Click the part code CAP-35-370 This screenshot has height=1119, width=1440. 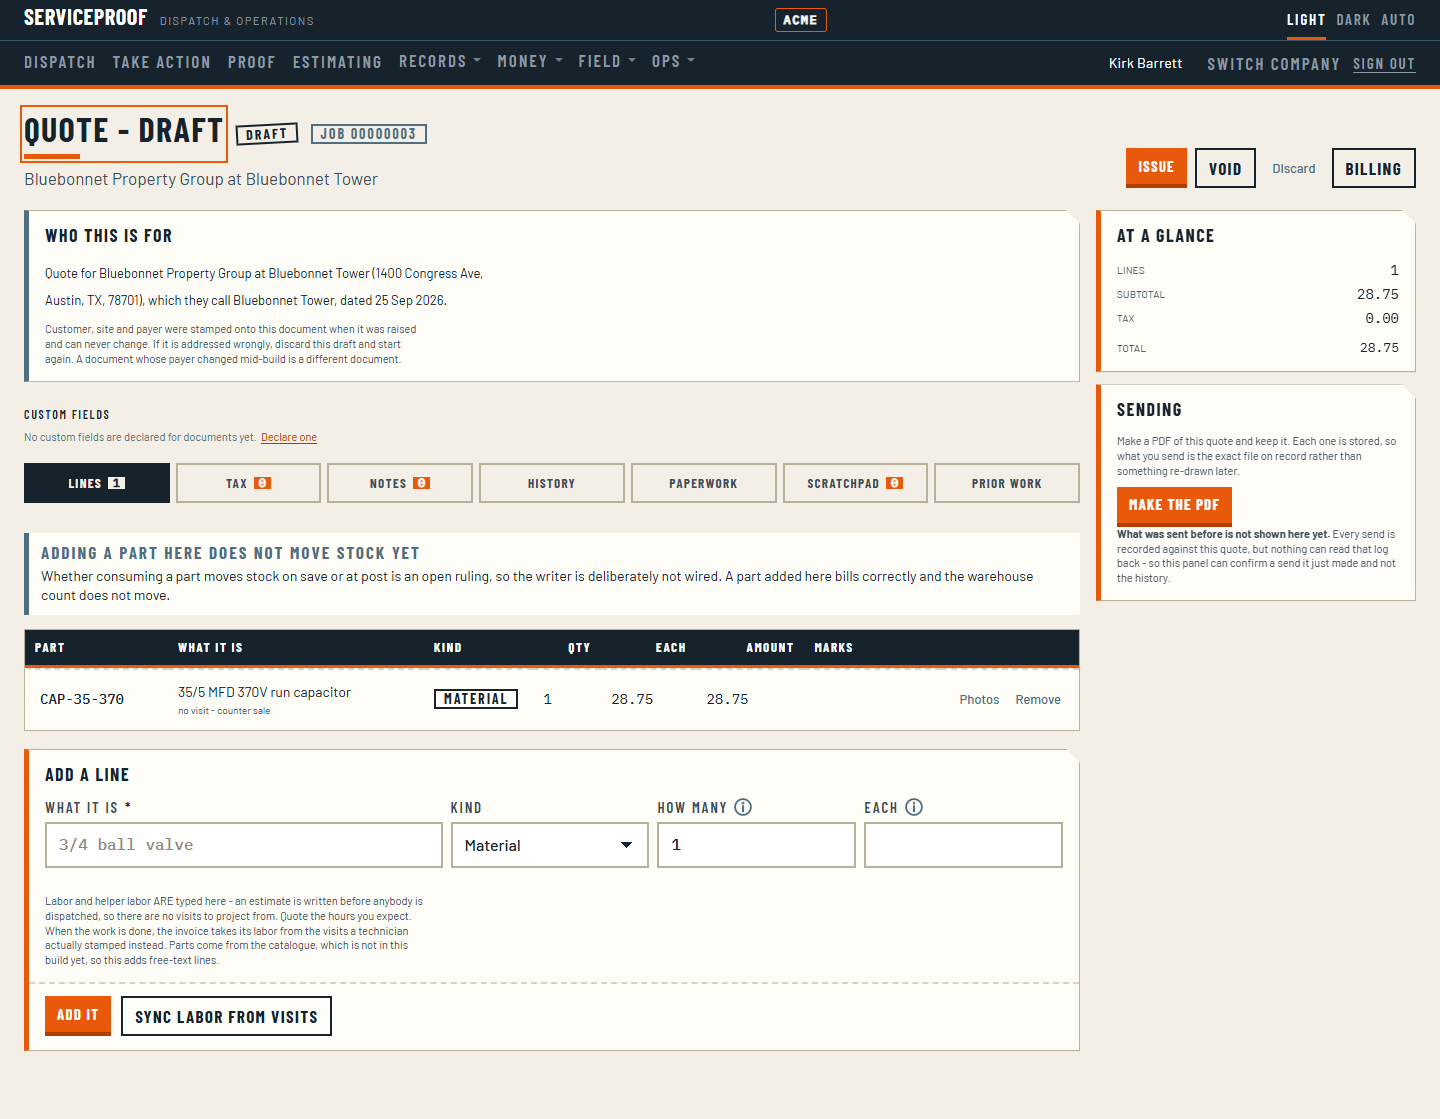[82, 699]
